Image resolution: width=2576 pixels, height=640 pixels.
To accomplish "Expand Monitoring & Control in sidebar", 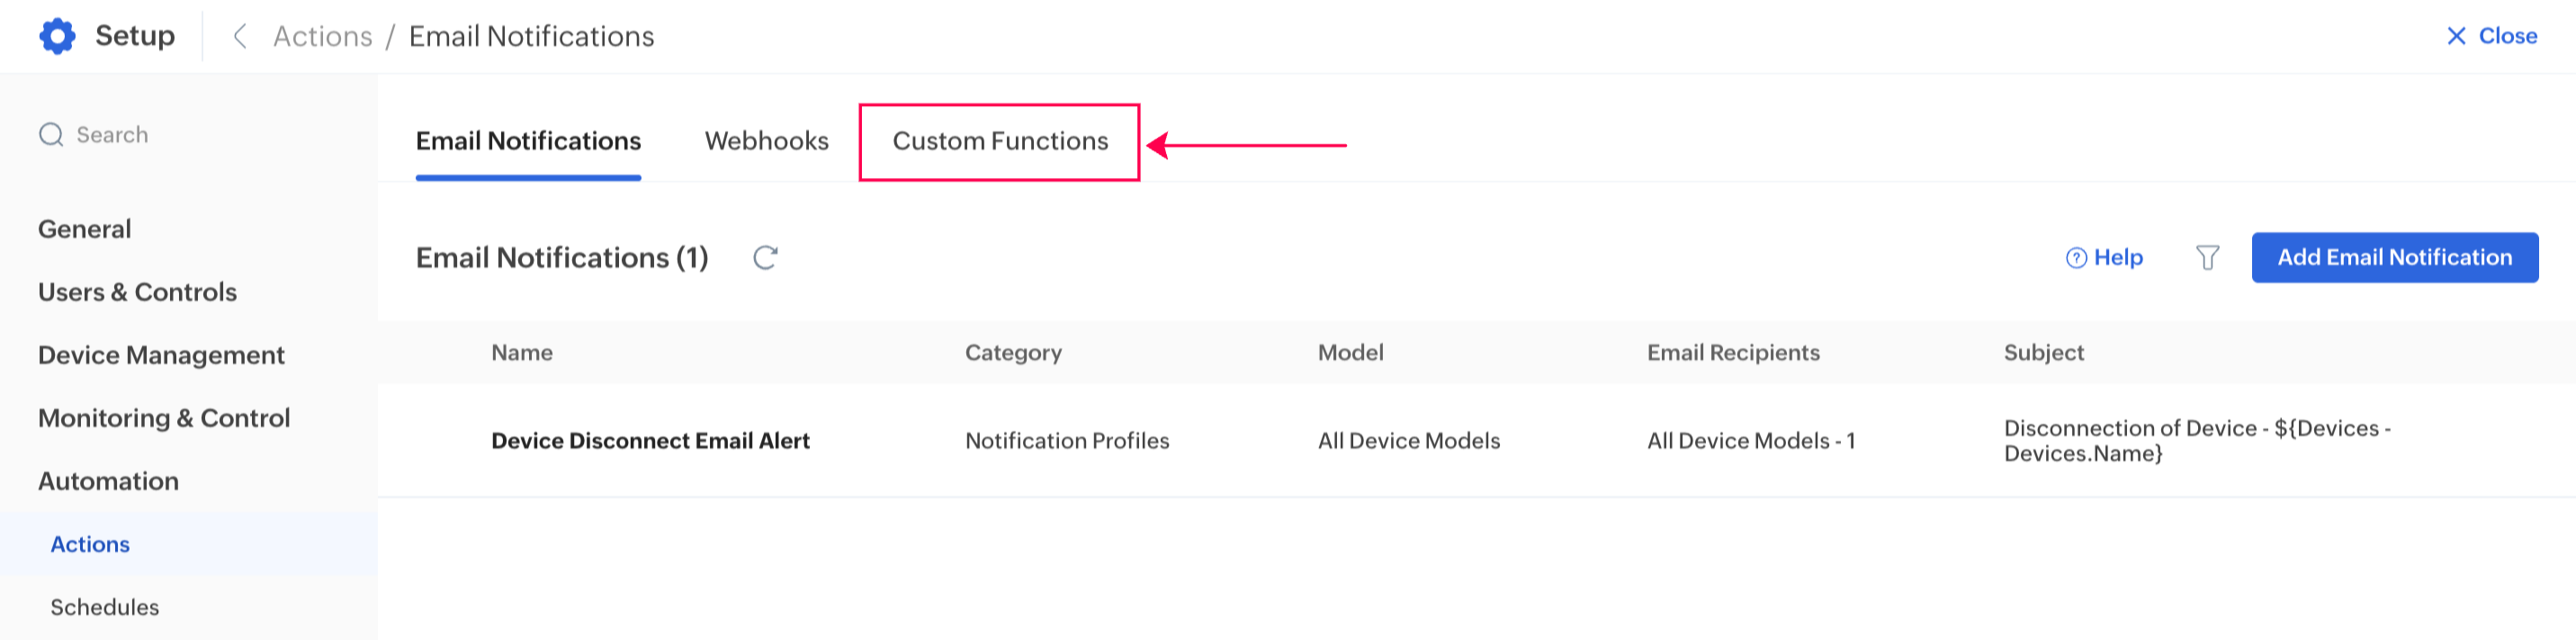I will (164, 418).
